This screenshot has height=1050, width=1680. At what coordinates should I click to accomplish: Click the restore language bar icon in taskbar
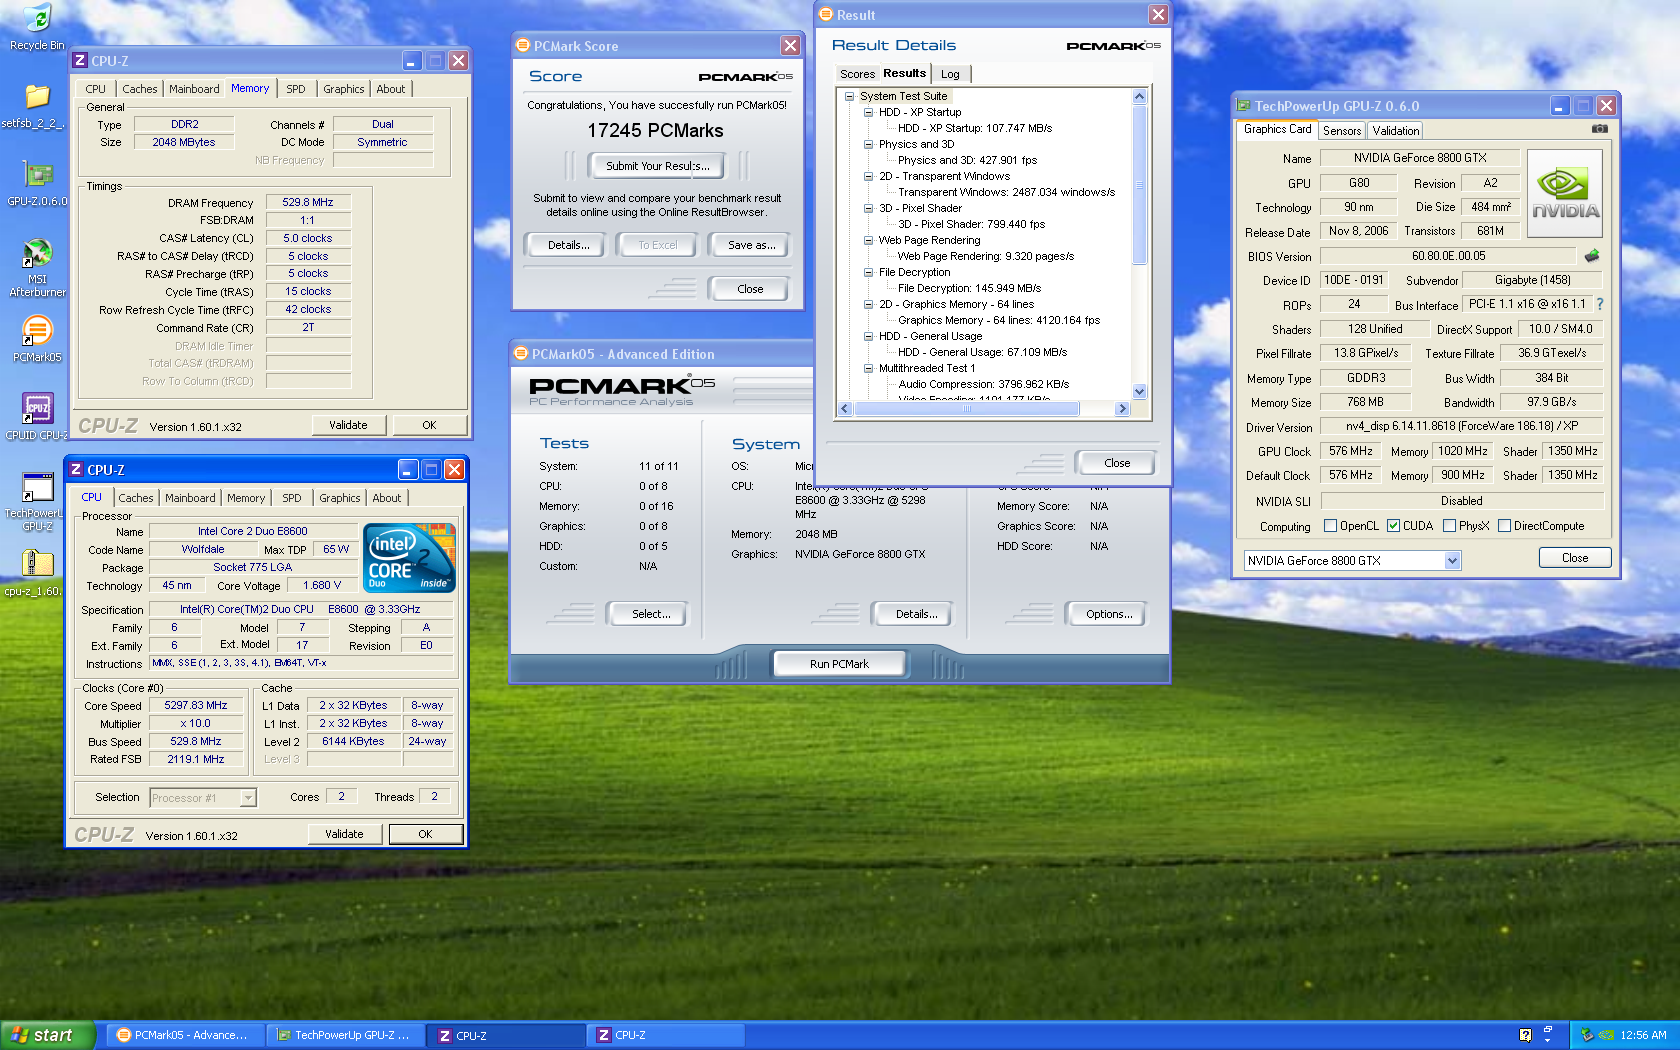[1548, 1029]
